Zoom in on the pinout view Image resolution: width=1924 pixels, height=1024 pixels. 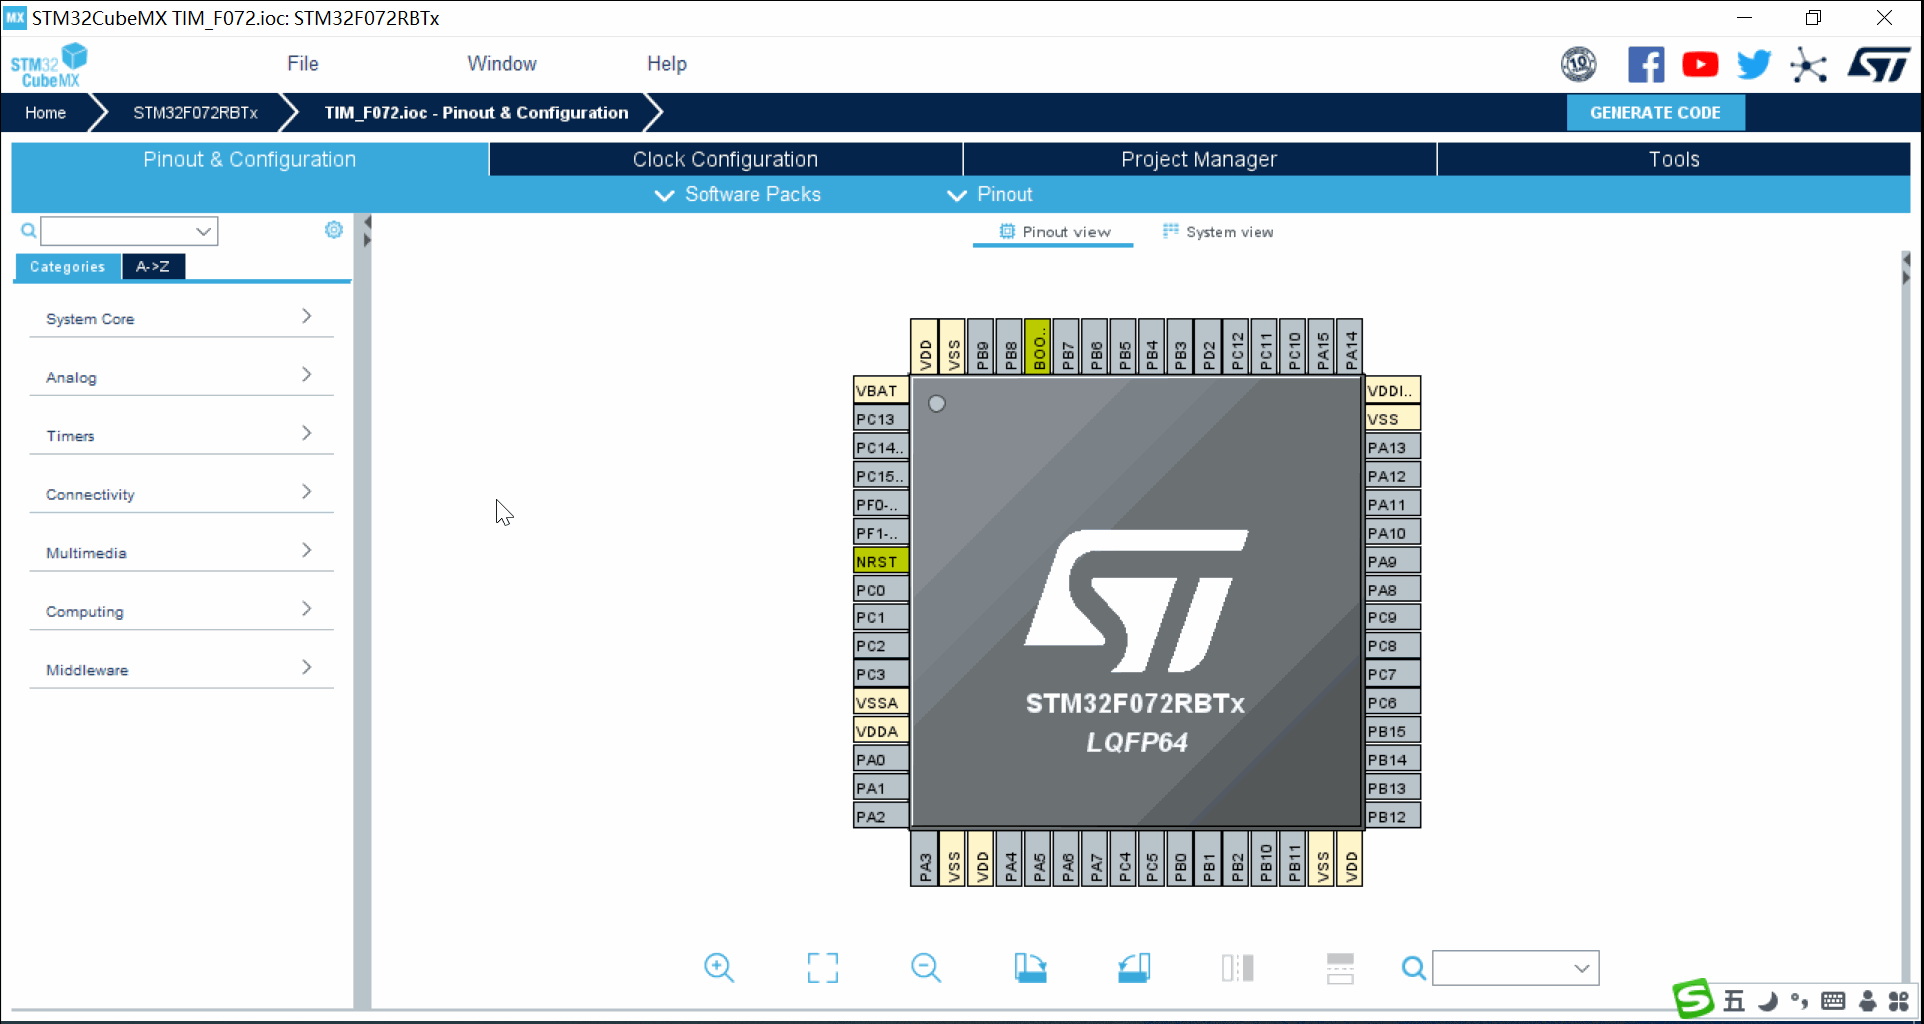point(719,967)
